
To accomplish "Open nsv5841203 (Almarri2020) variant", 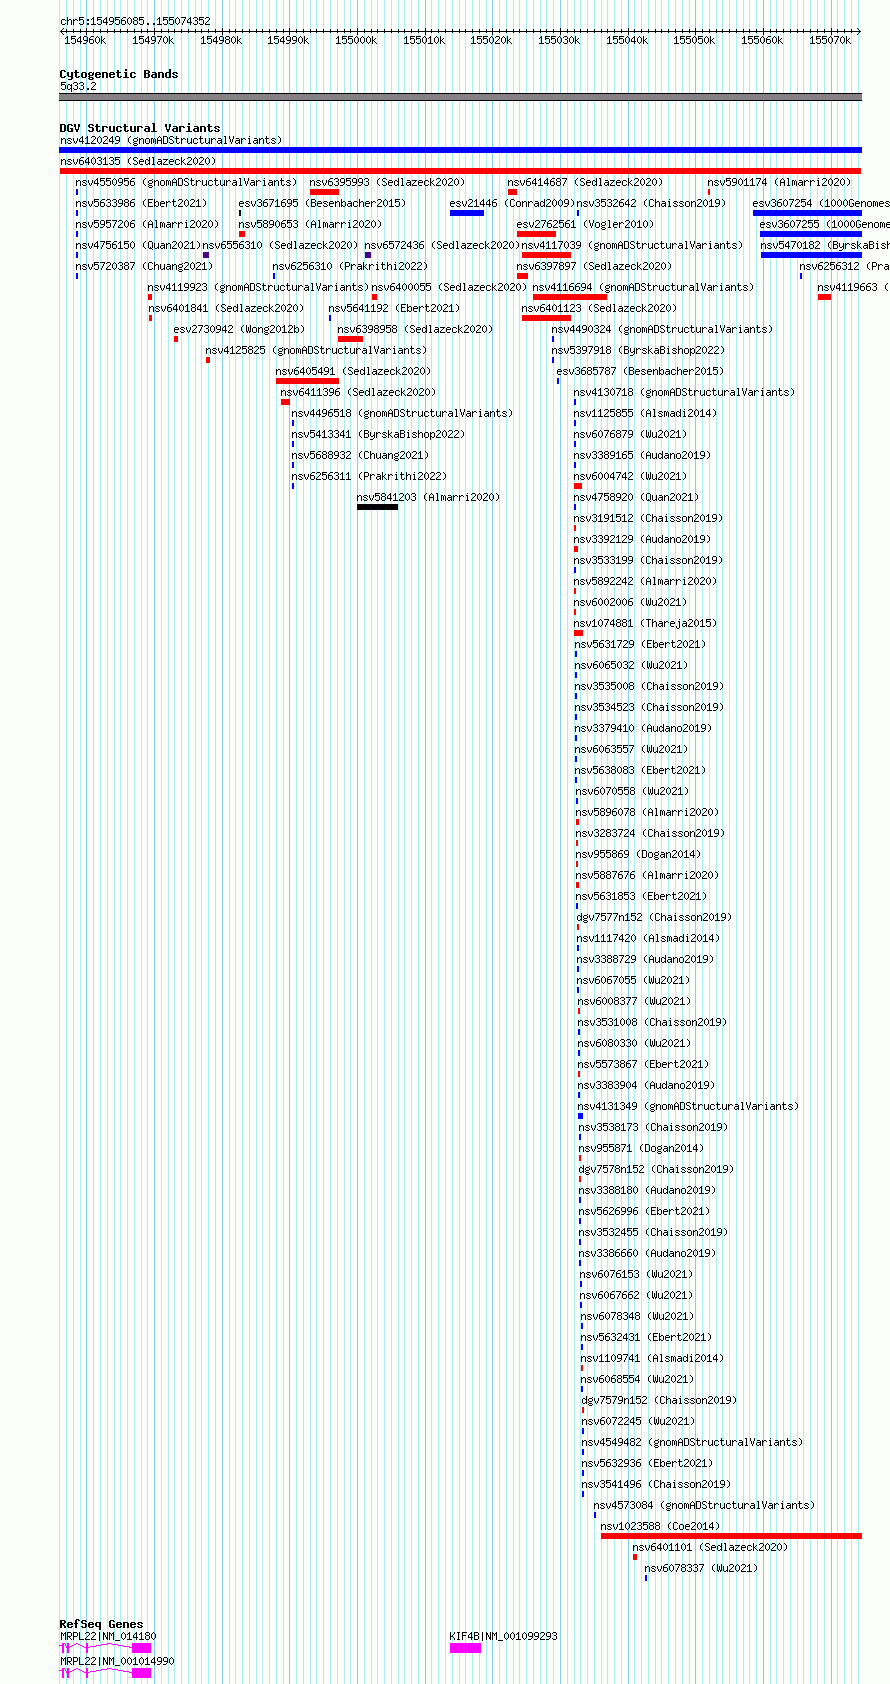I will (x=429, y=497).
